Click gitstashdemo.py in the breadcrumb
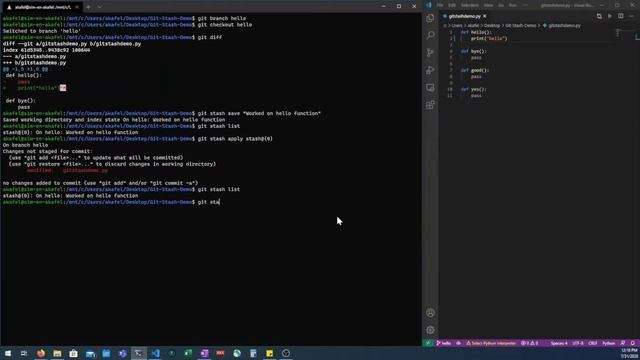The image size is (640, 360). [x=564, y=26]
